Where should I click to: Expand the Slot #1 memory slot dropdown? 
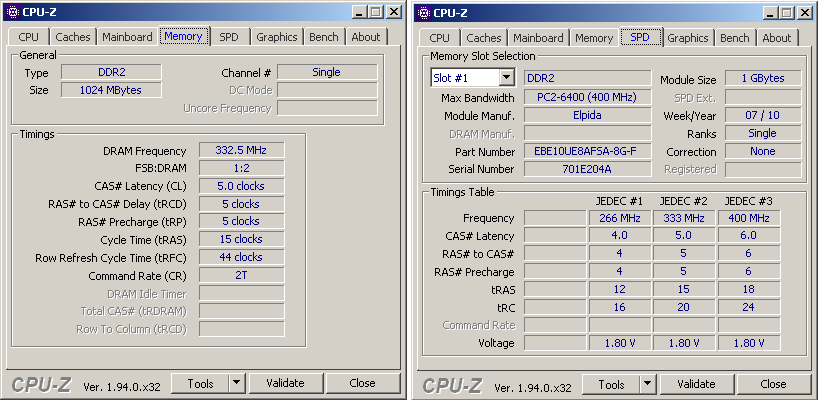click(x=506, y=78)
